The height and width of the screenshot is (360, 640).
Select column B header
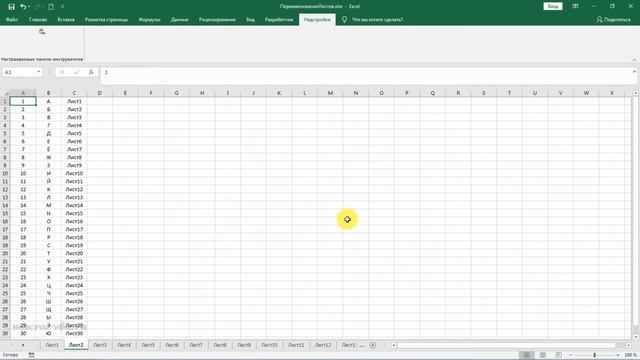click(x=48, y=93)
